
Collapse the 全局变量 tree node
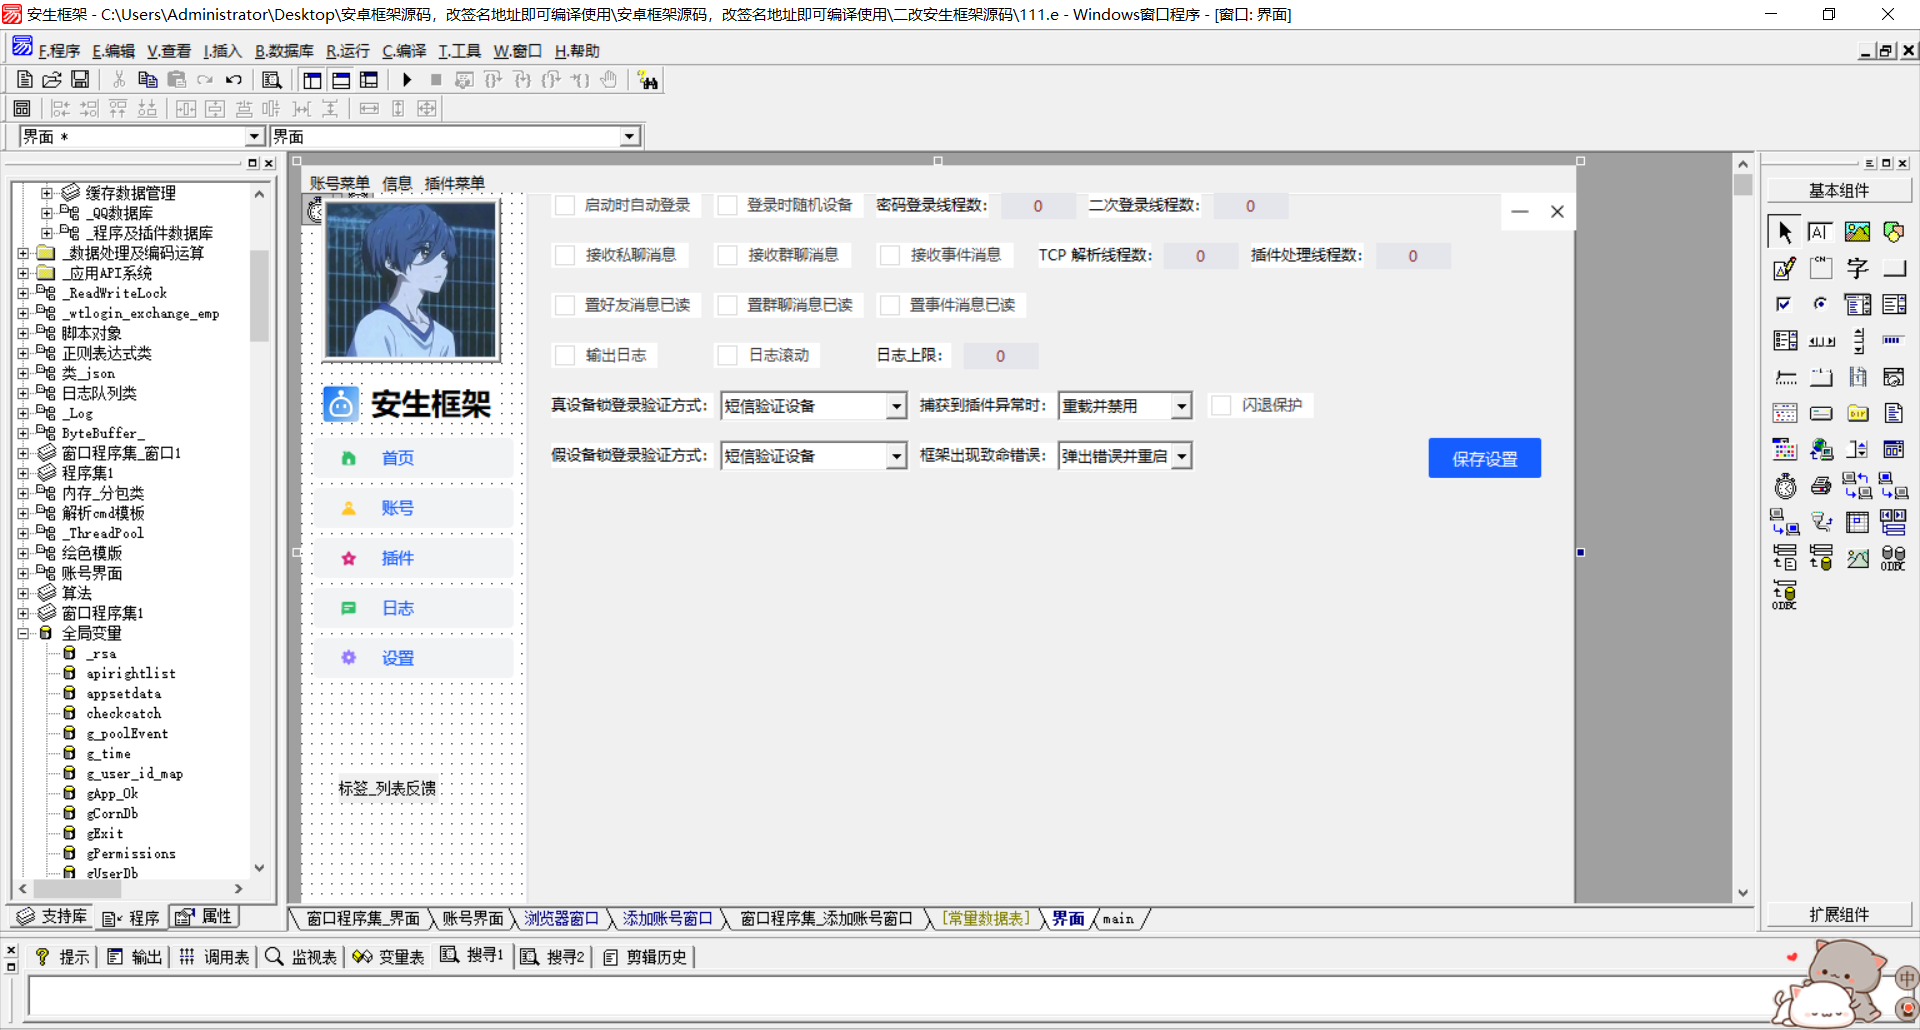coord(23,633)
